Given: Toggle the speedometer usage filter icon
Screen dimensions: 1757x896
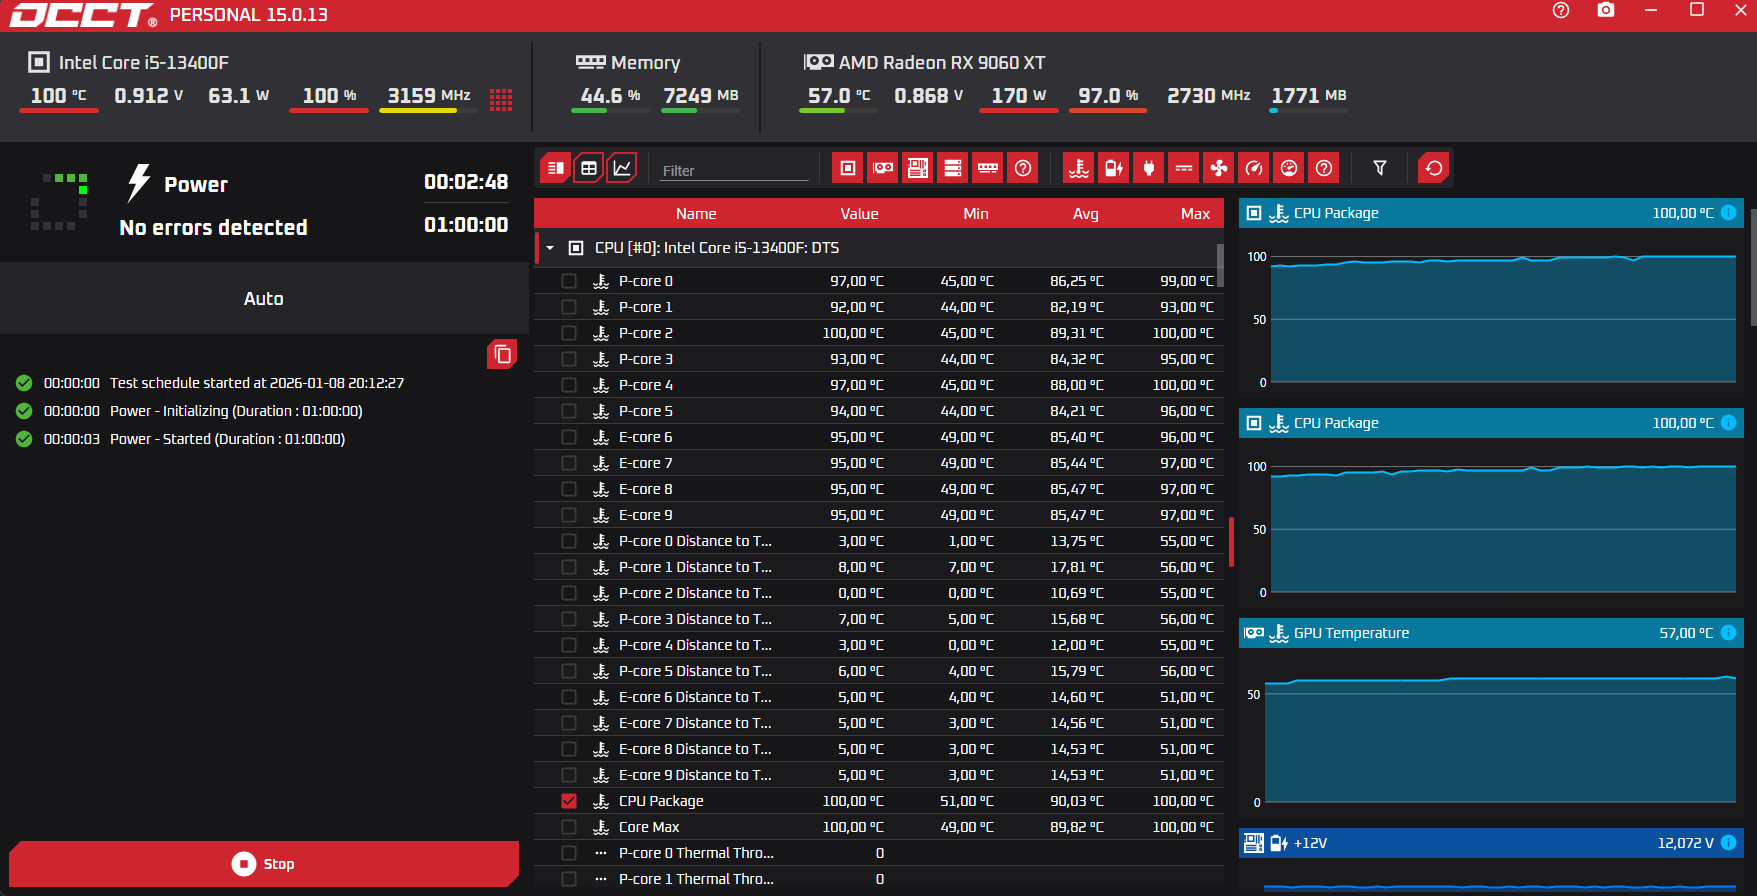Looking at the screenshot, I should pos(1254,168).
